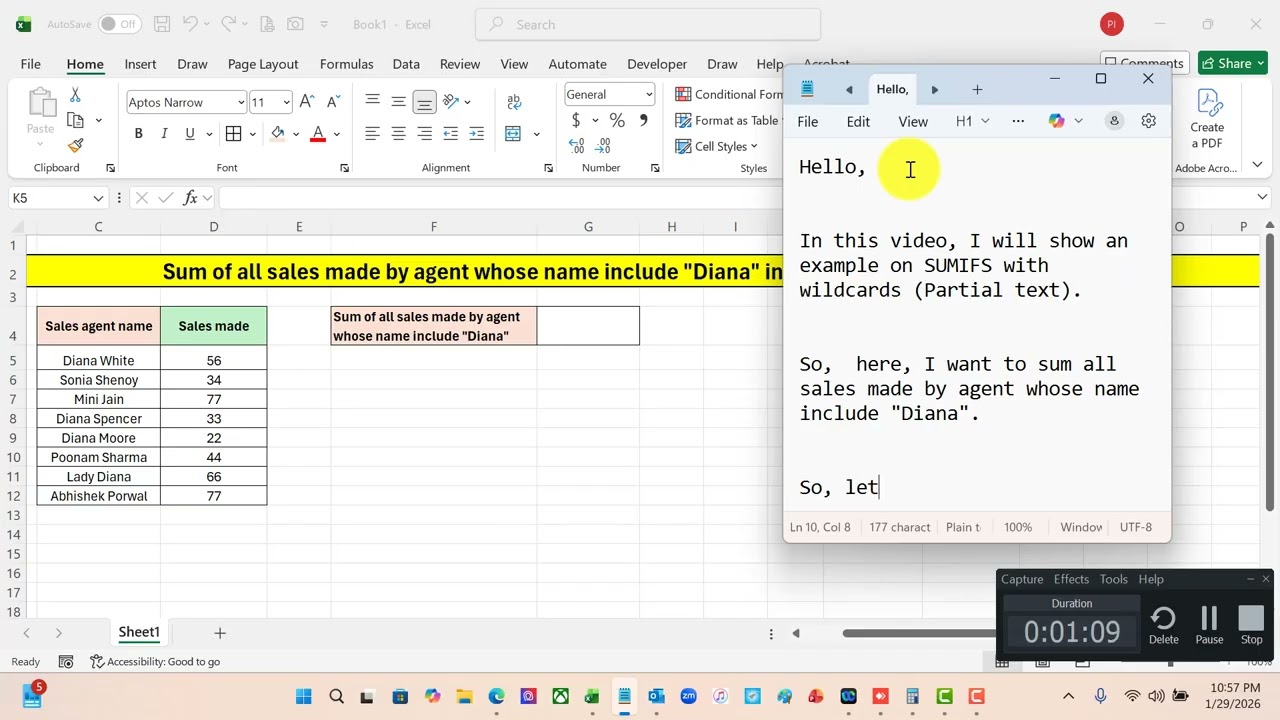Click the Orientation text rotation icon
The image size is (1280, 720).
(x=451, y=101)
